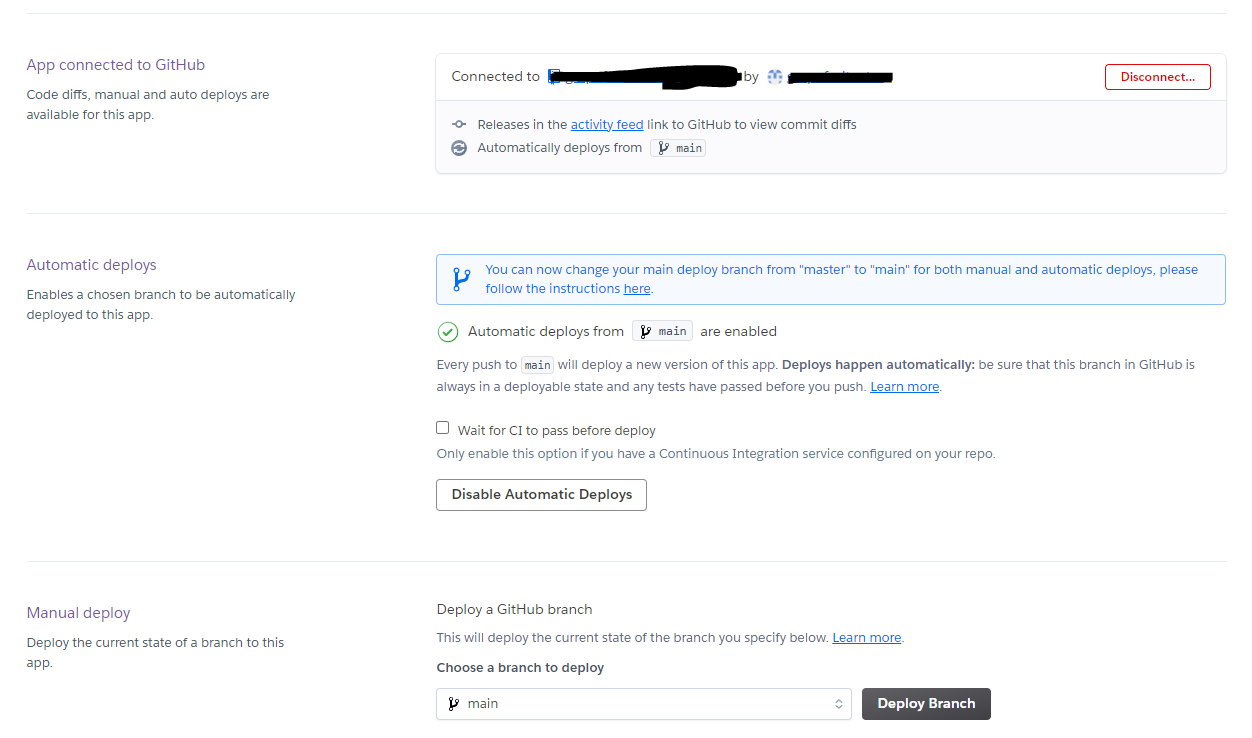The height and width of the screenshot is (738, 1252).
Task: Open the activity feed link
Action: (607, 125)
